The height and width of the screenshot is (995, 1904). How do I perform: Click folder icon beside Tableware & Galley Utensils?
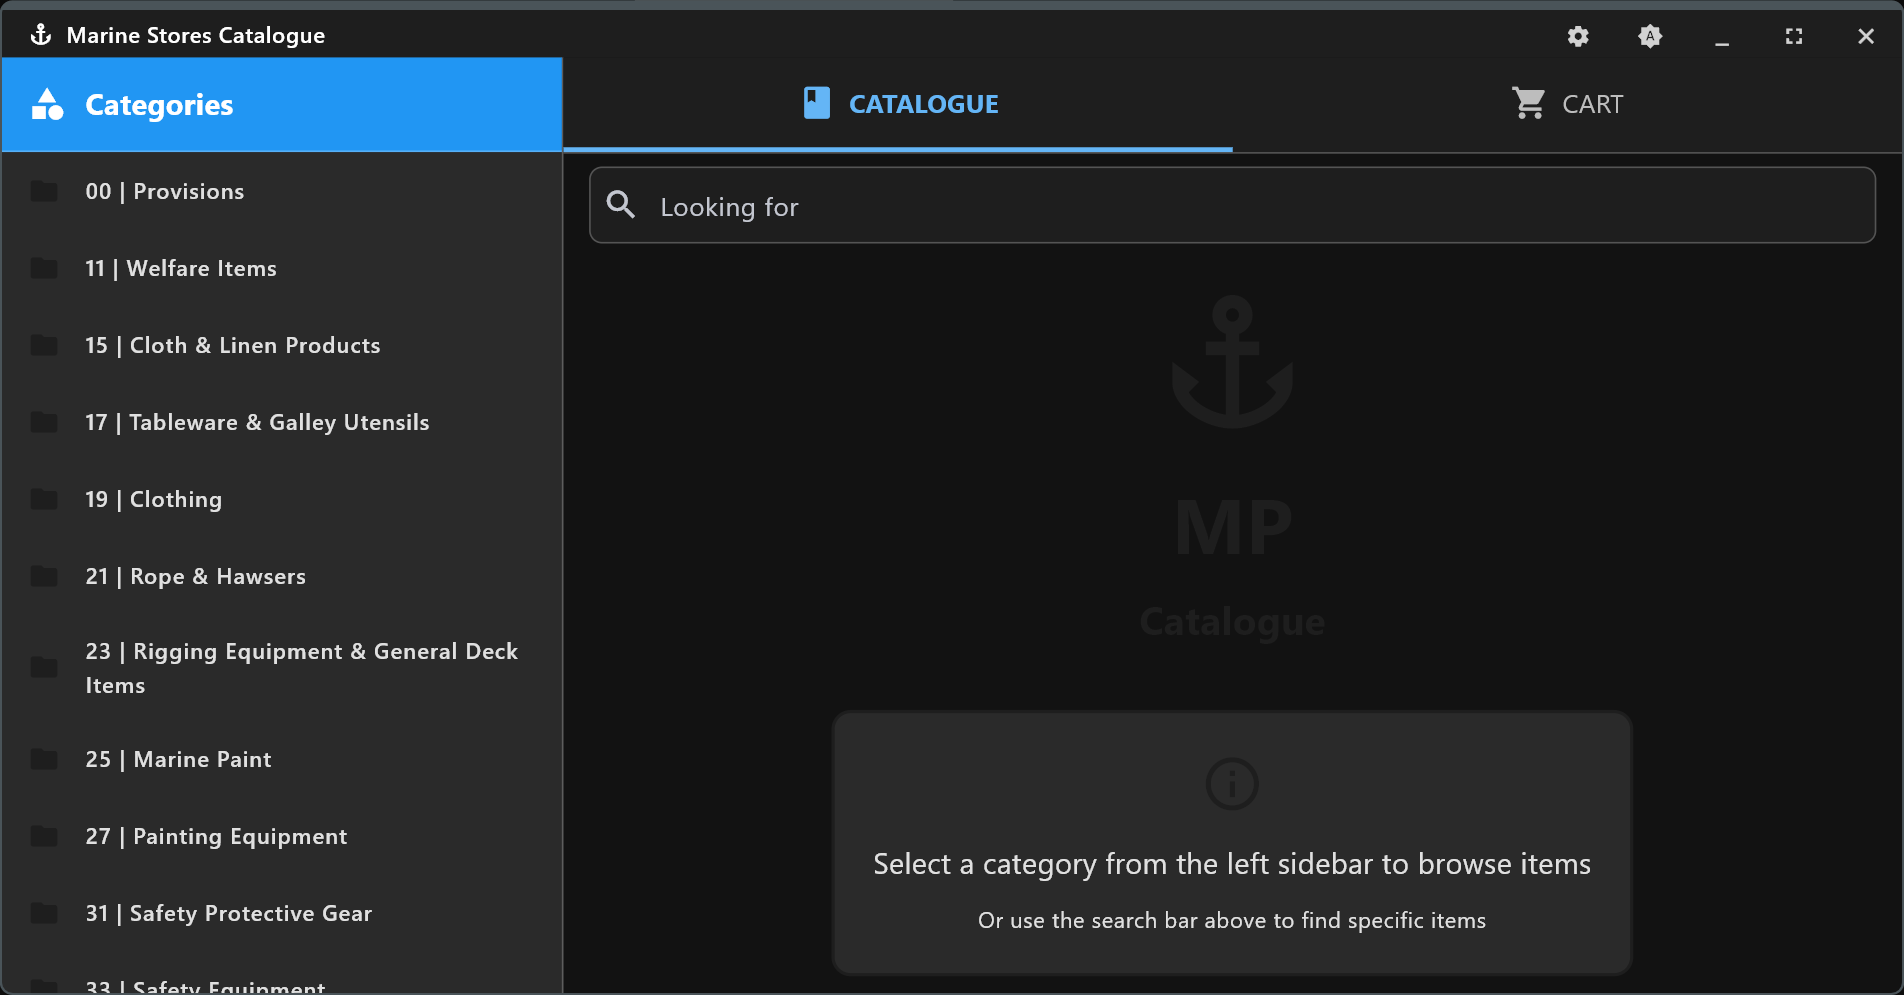tap(44, 422)
